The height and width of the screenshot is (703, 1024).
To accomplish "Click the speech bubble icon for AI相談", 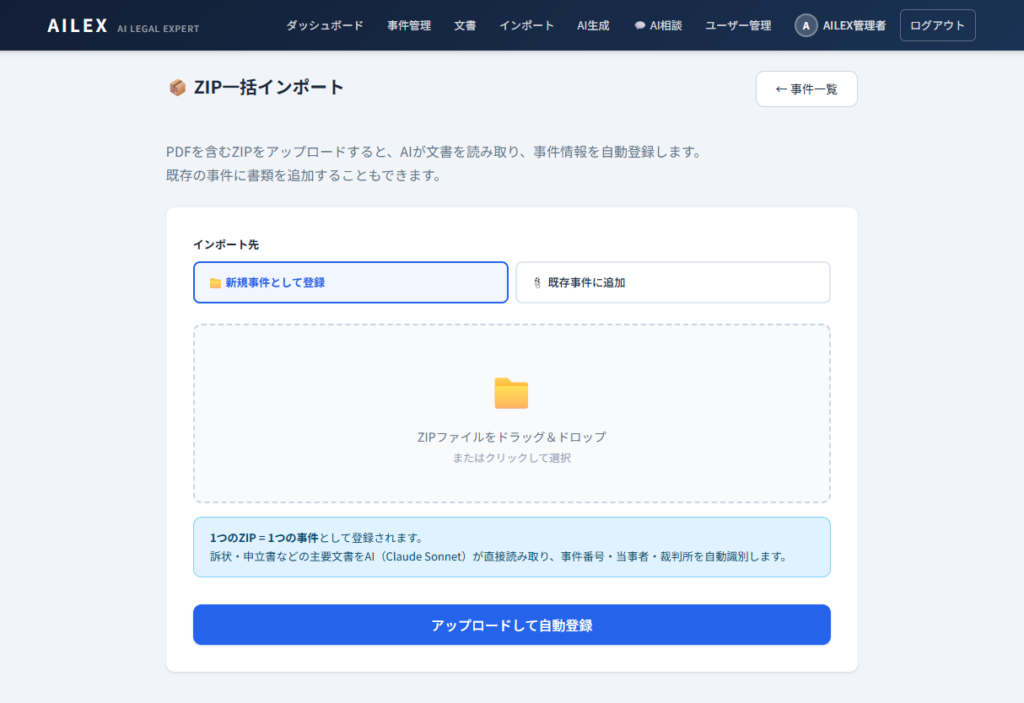I will [x=639, y=26].
